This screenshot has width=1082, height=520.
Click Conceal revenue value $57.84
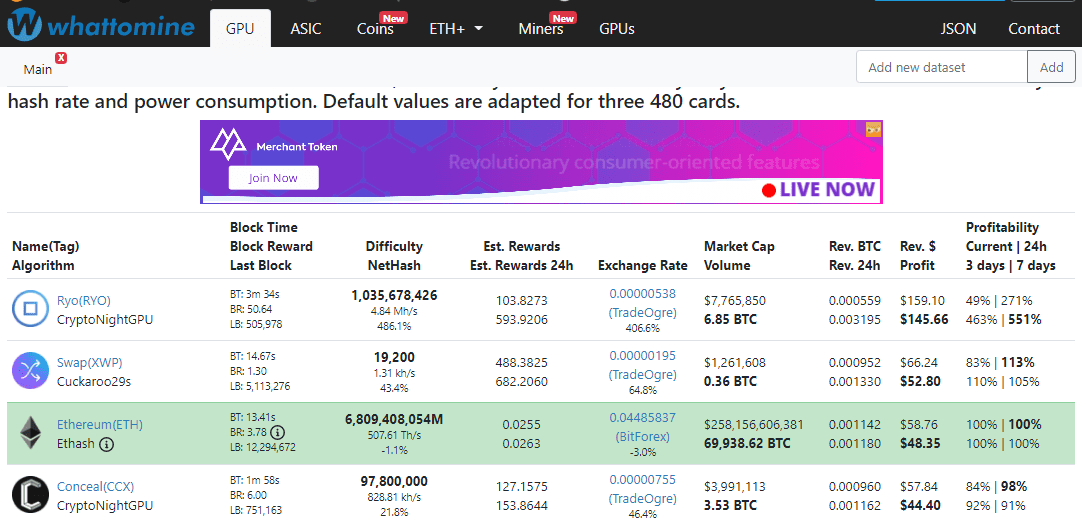920,488
